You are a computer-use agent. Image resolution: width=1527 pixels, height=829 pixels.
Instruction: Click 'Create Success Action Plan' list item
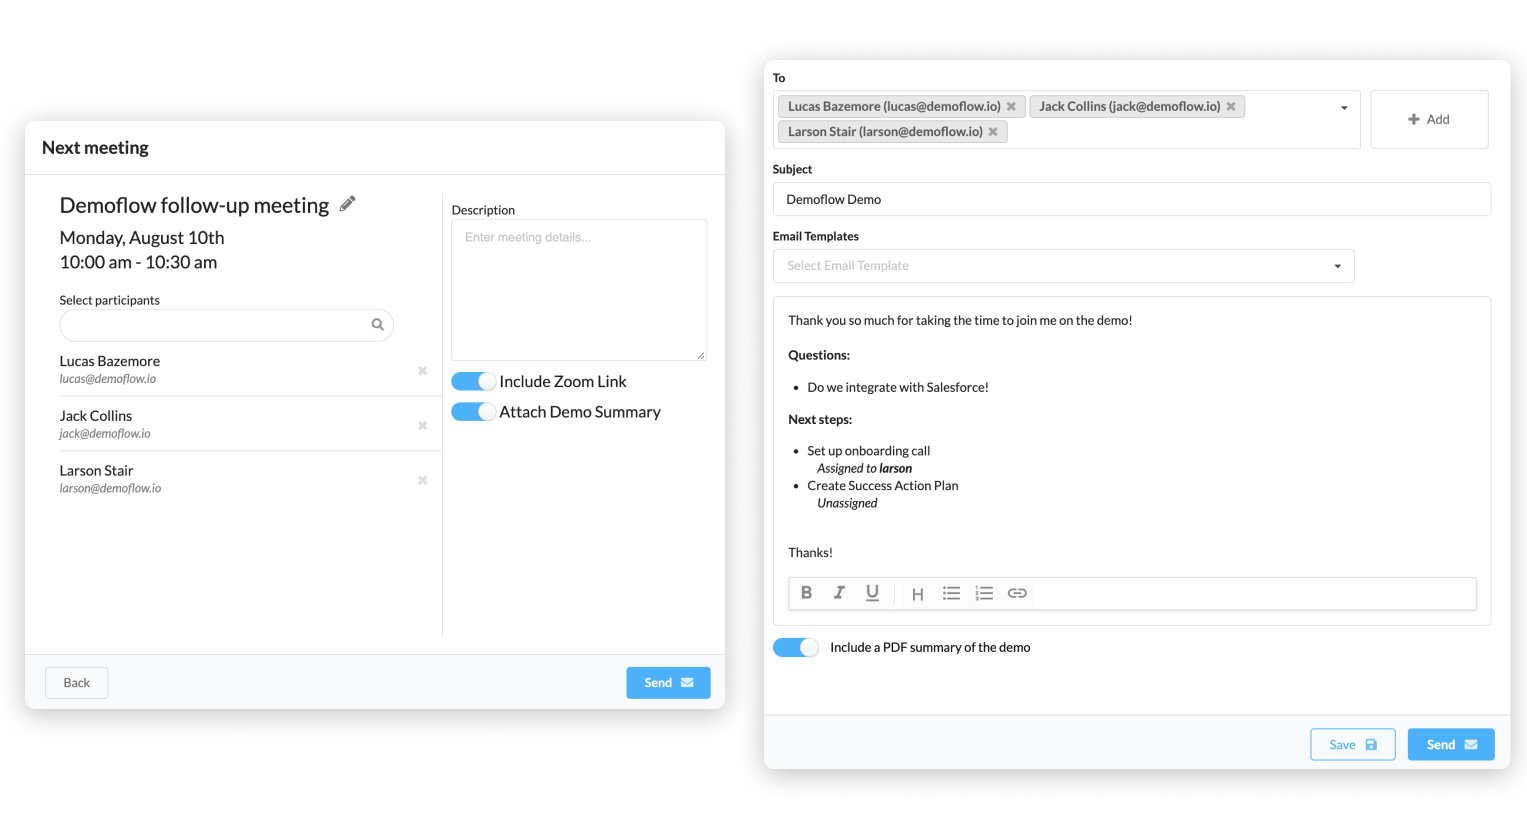(883, 486)
